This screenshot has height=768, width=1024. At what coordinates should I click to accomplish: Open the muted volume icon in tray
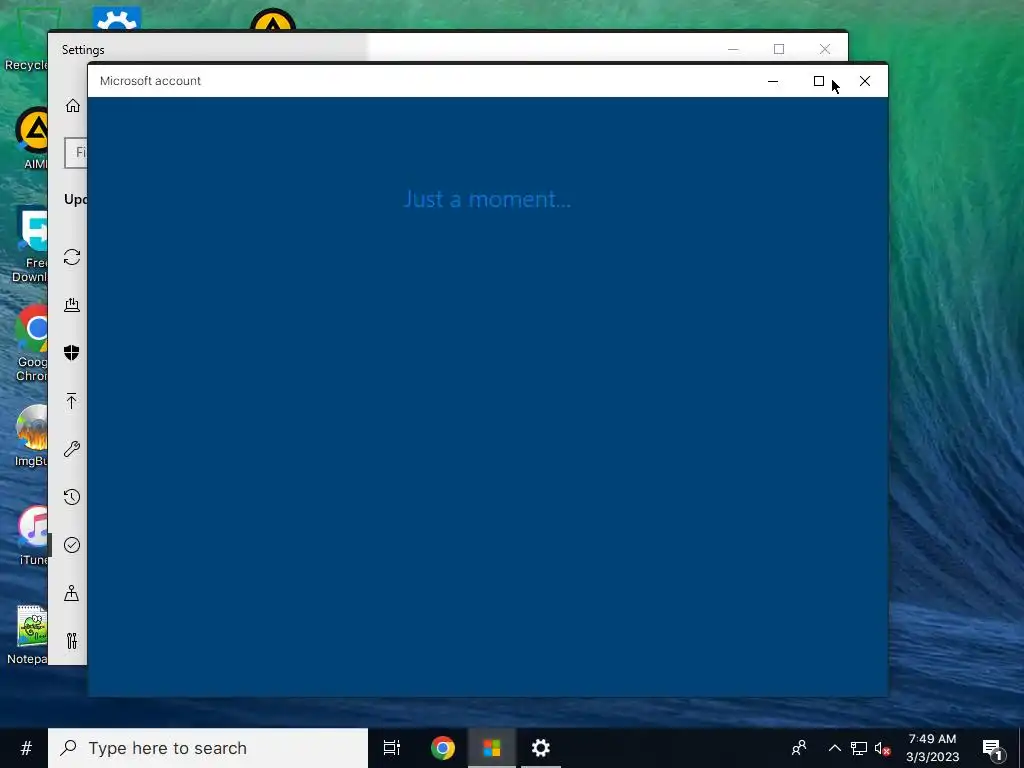[x=882, y=748]
